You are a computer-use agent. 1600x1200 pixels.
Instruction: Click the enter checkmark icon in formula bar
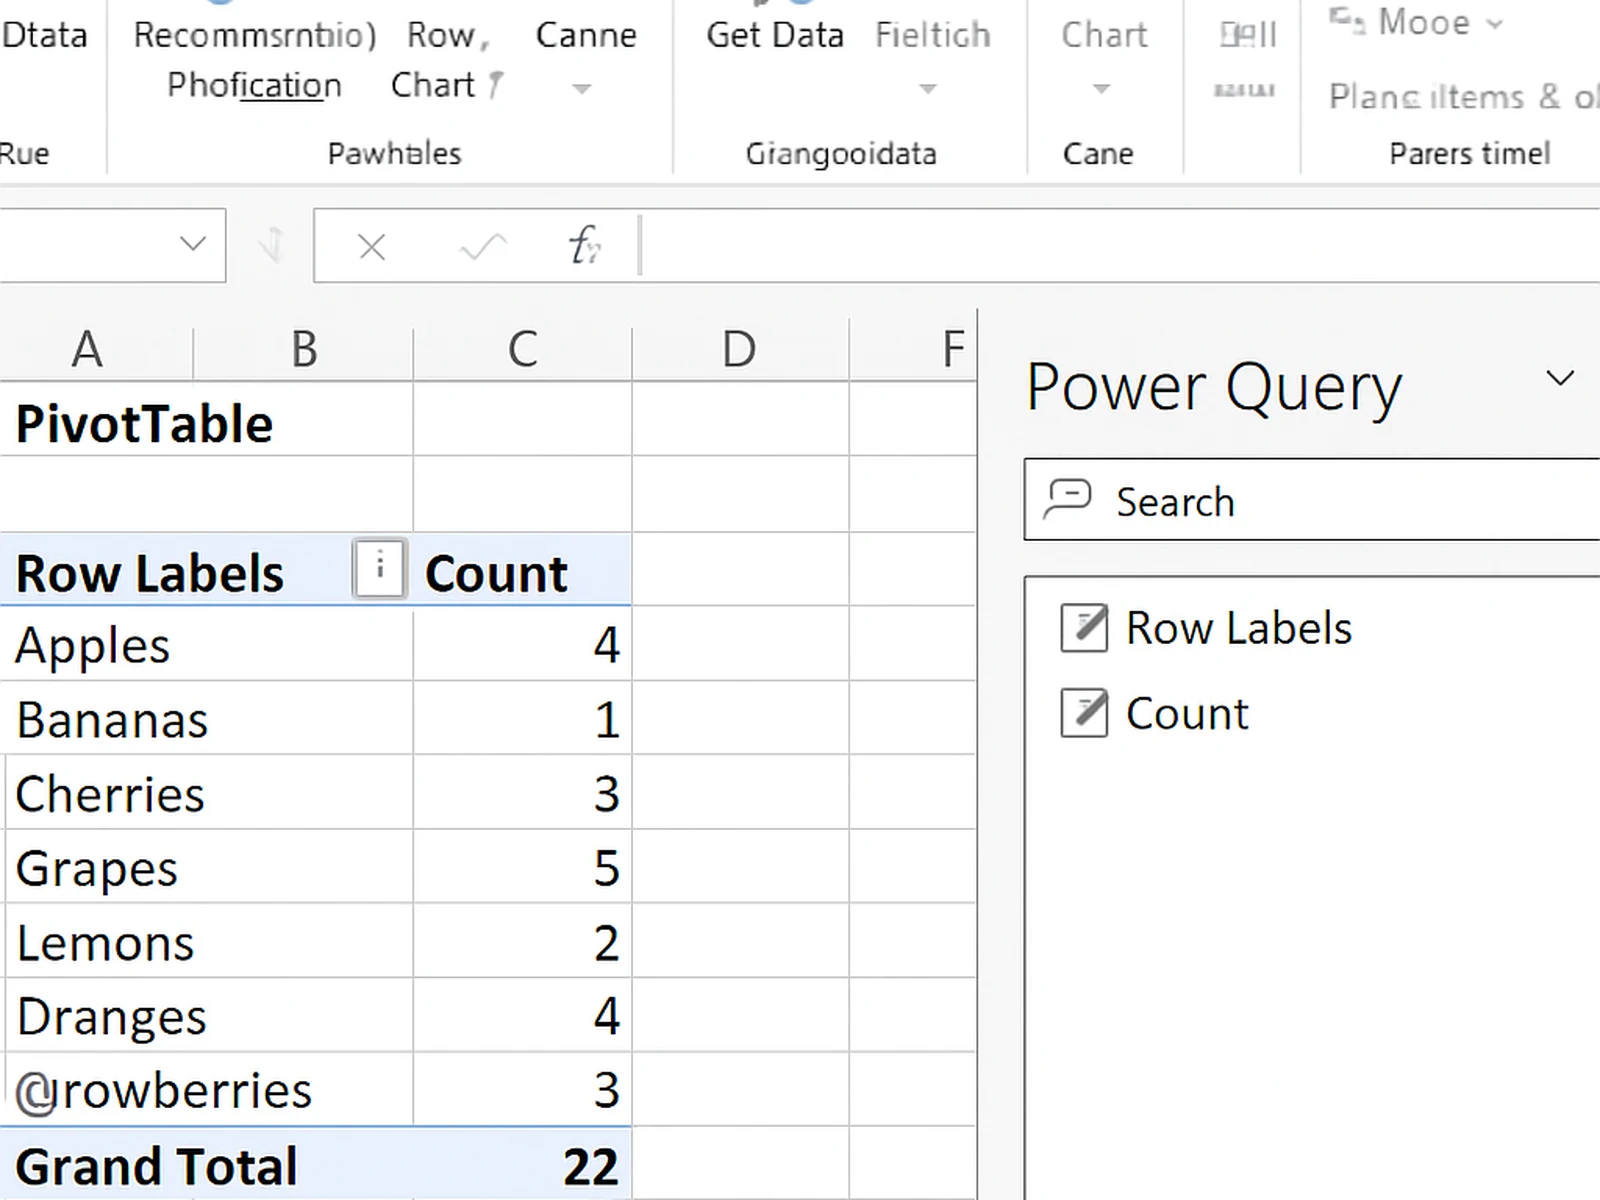tap(482, 247)
